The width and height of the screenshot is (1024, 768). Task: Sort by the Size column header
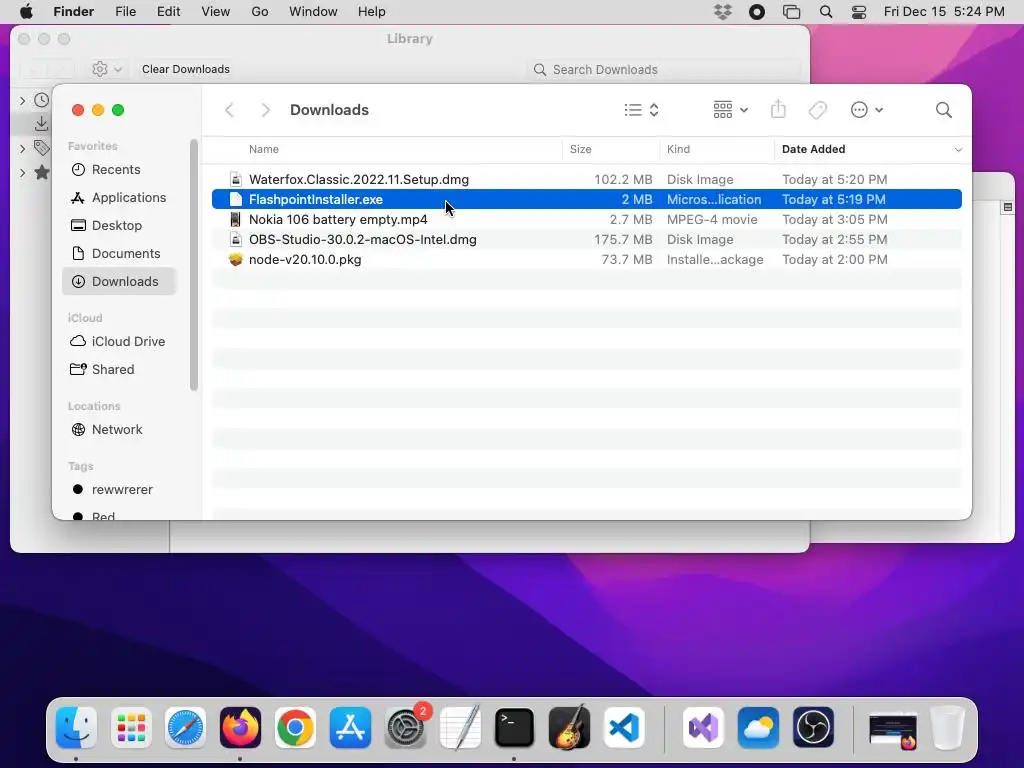tap(581, 149)
